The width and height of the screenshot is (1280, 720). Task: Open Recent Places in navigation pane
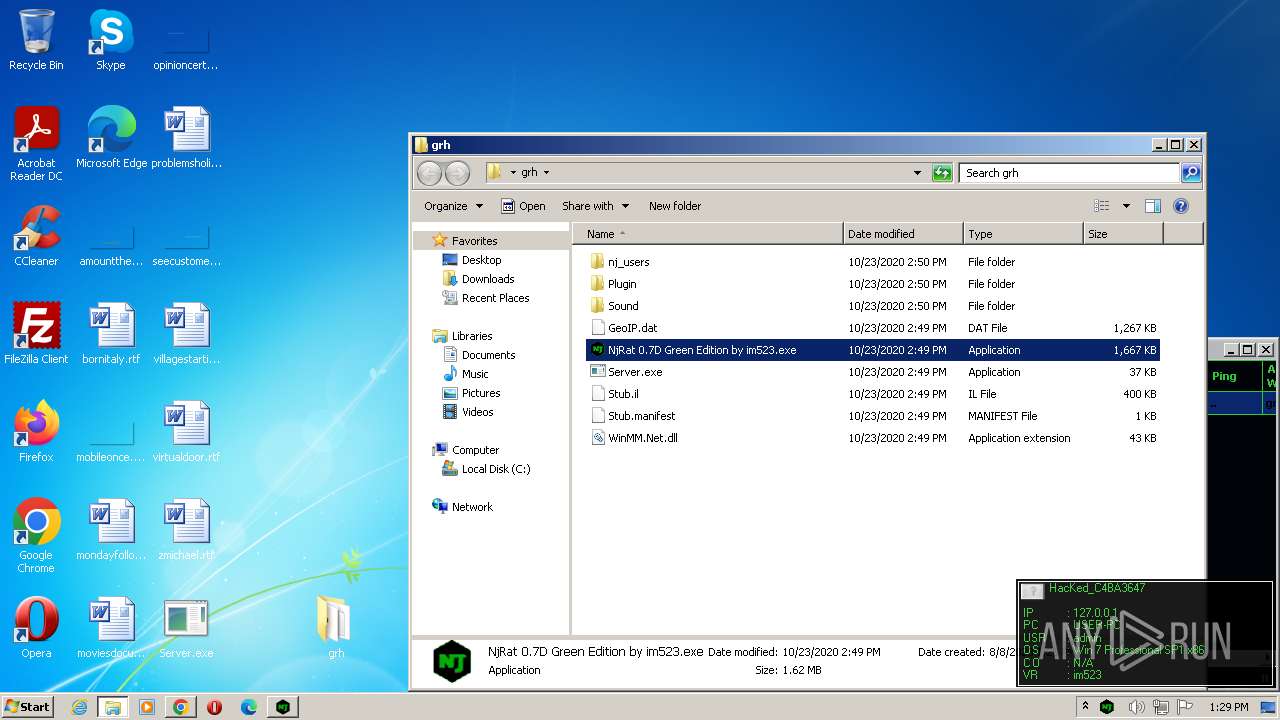point(486,298)
